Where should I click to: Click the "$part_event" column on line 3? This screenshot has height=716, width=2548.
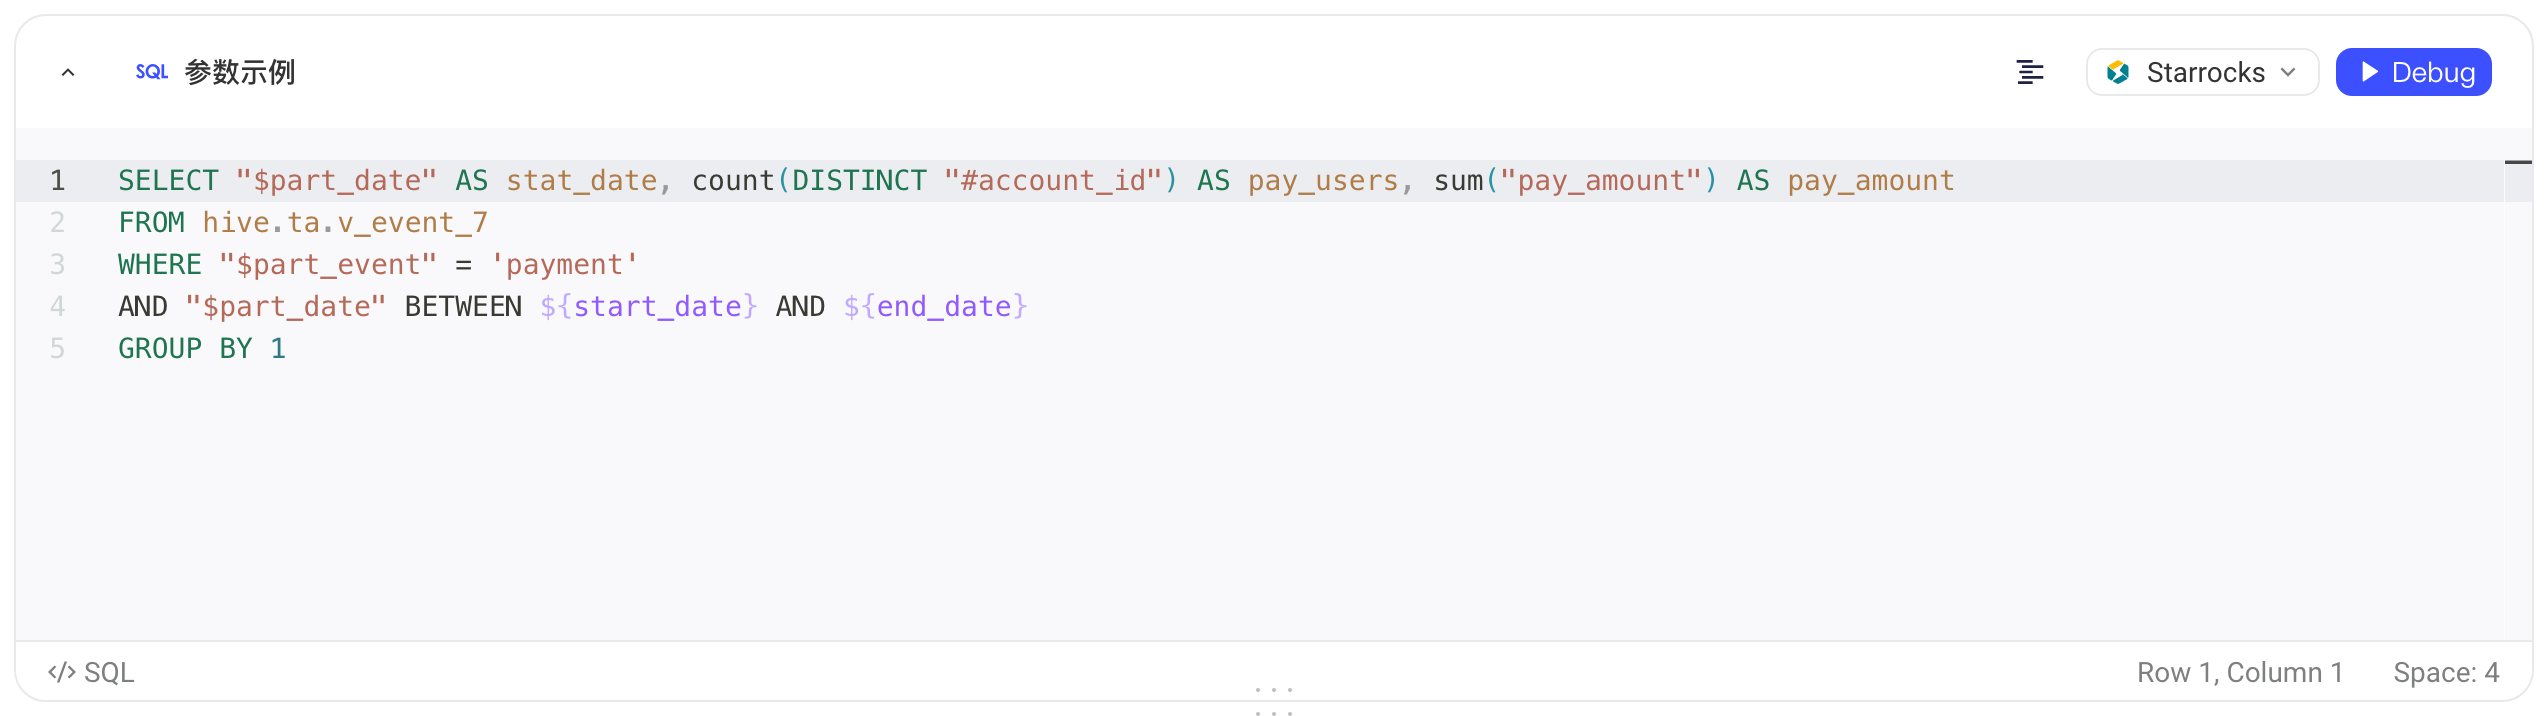click(328, 264)
